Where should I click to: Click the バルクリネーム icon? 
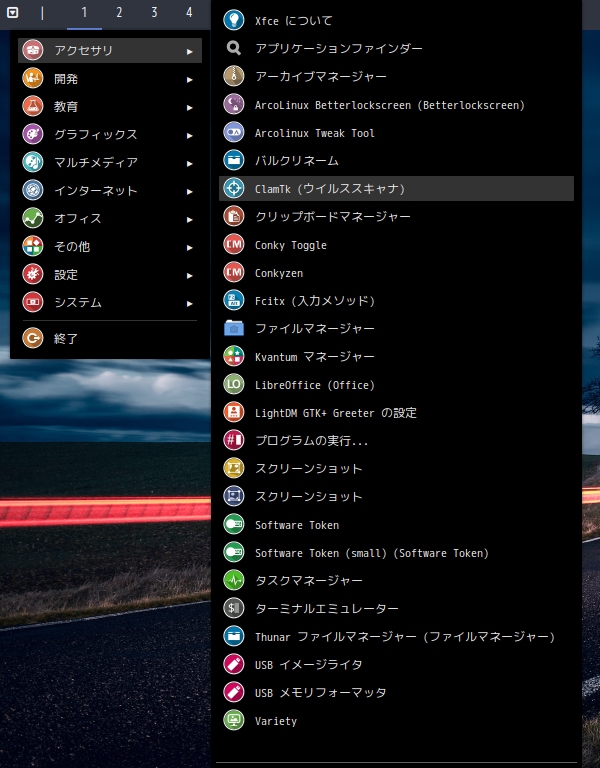(x=234, y=160)
